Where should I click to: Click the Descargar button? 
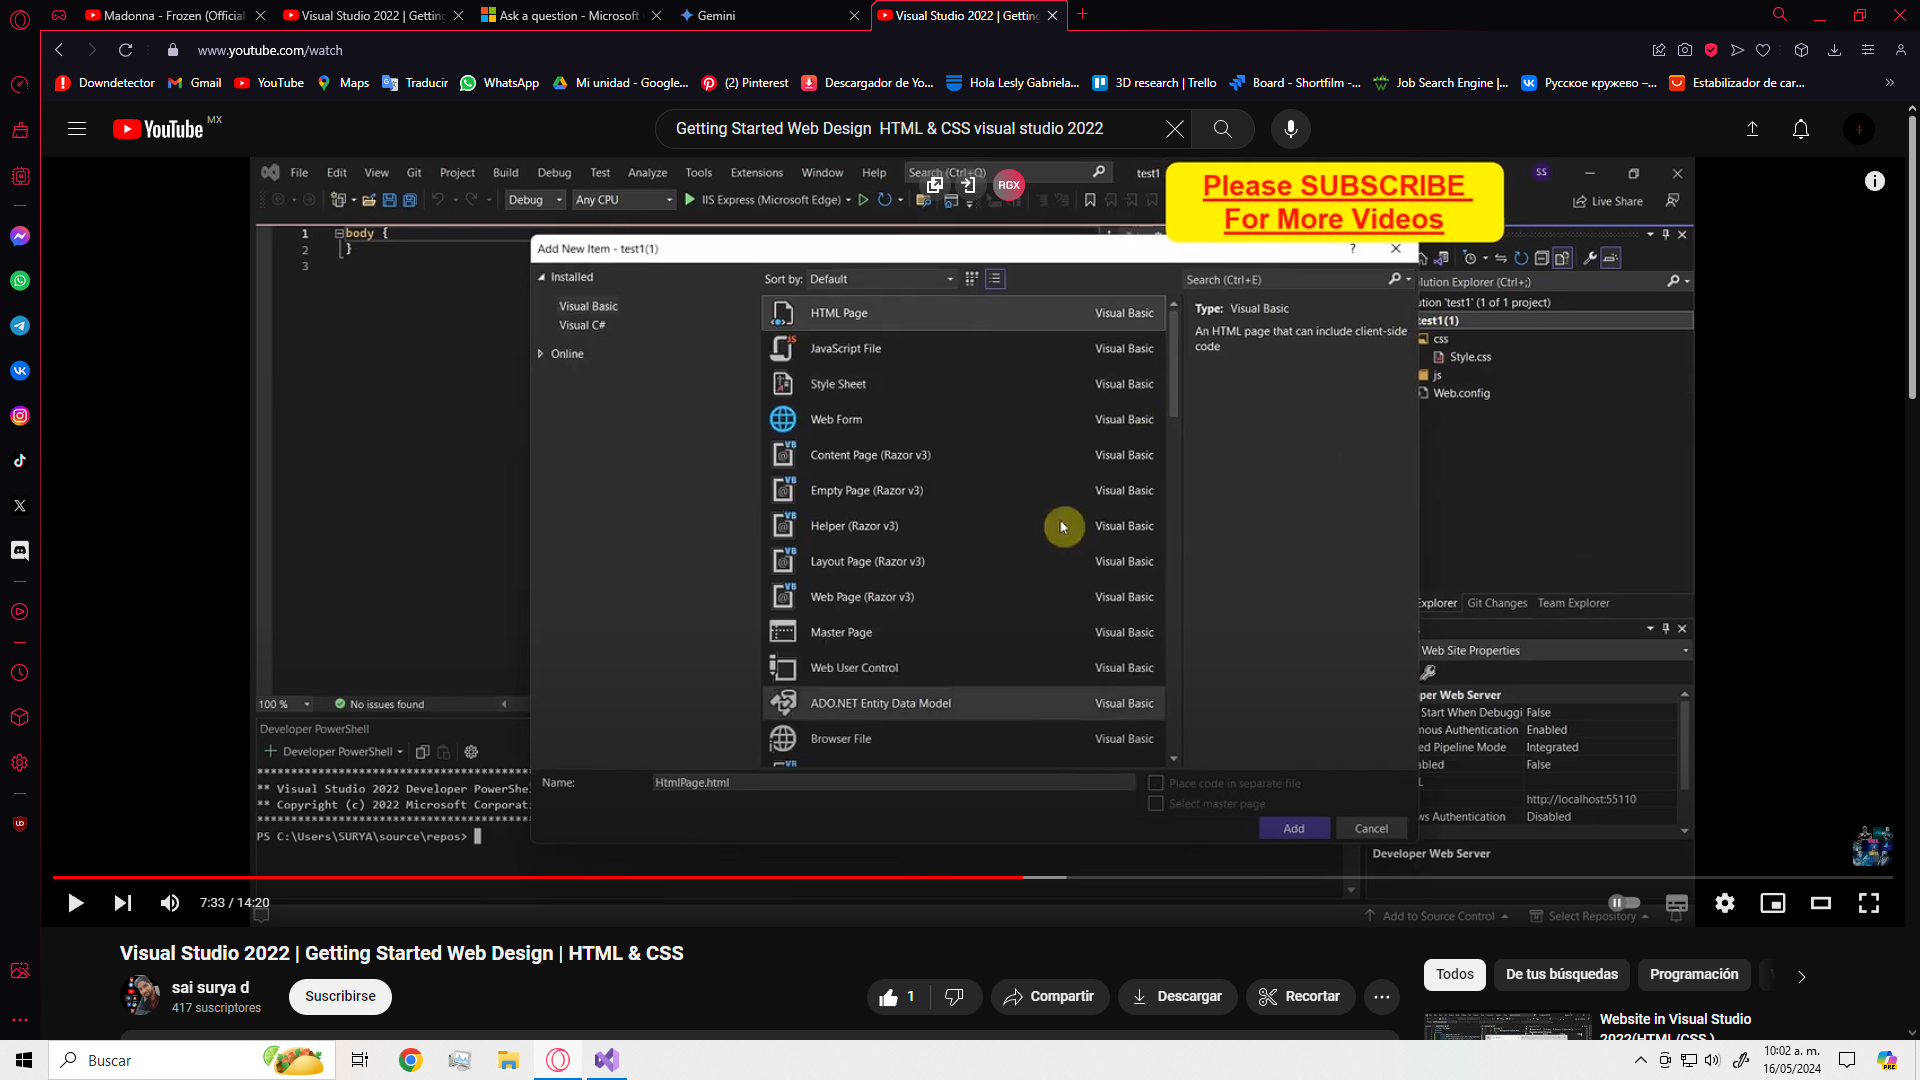click(1176, 997)
